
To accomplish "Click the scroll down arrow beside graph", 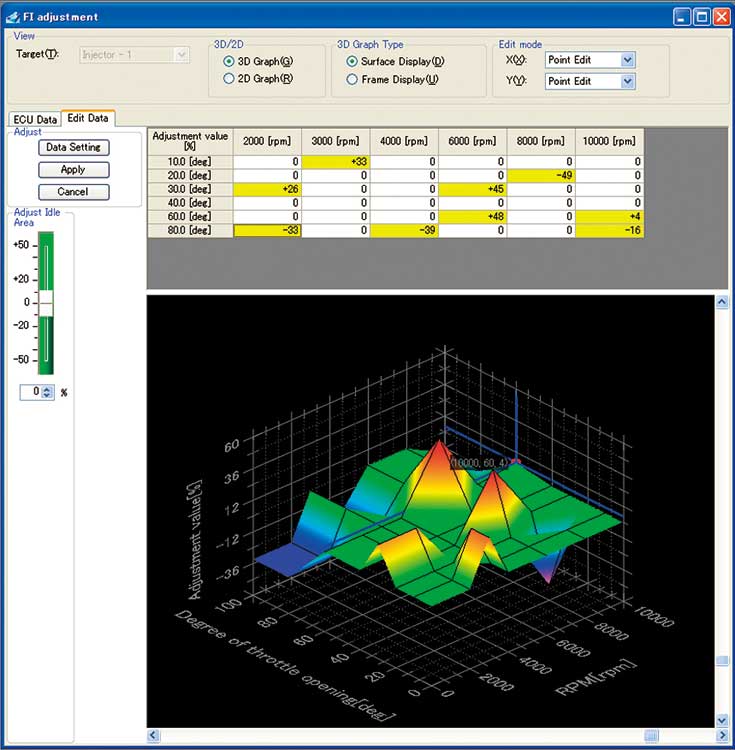I will (x=720, y=719).
